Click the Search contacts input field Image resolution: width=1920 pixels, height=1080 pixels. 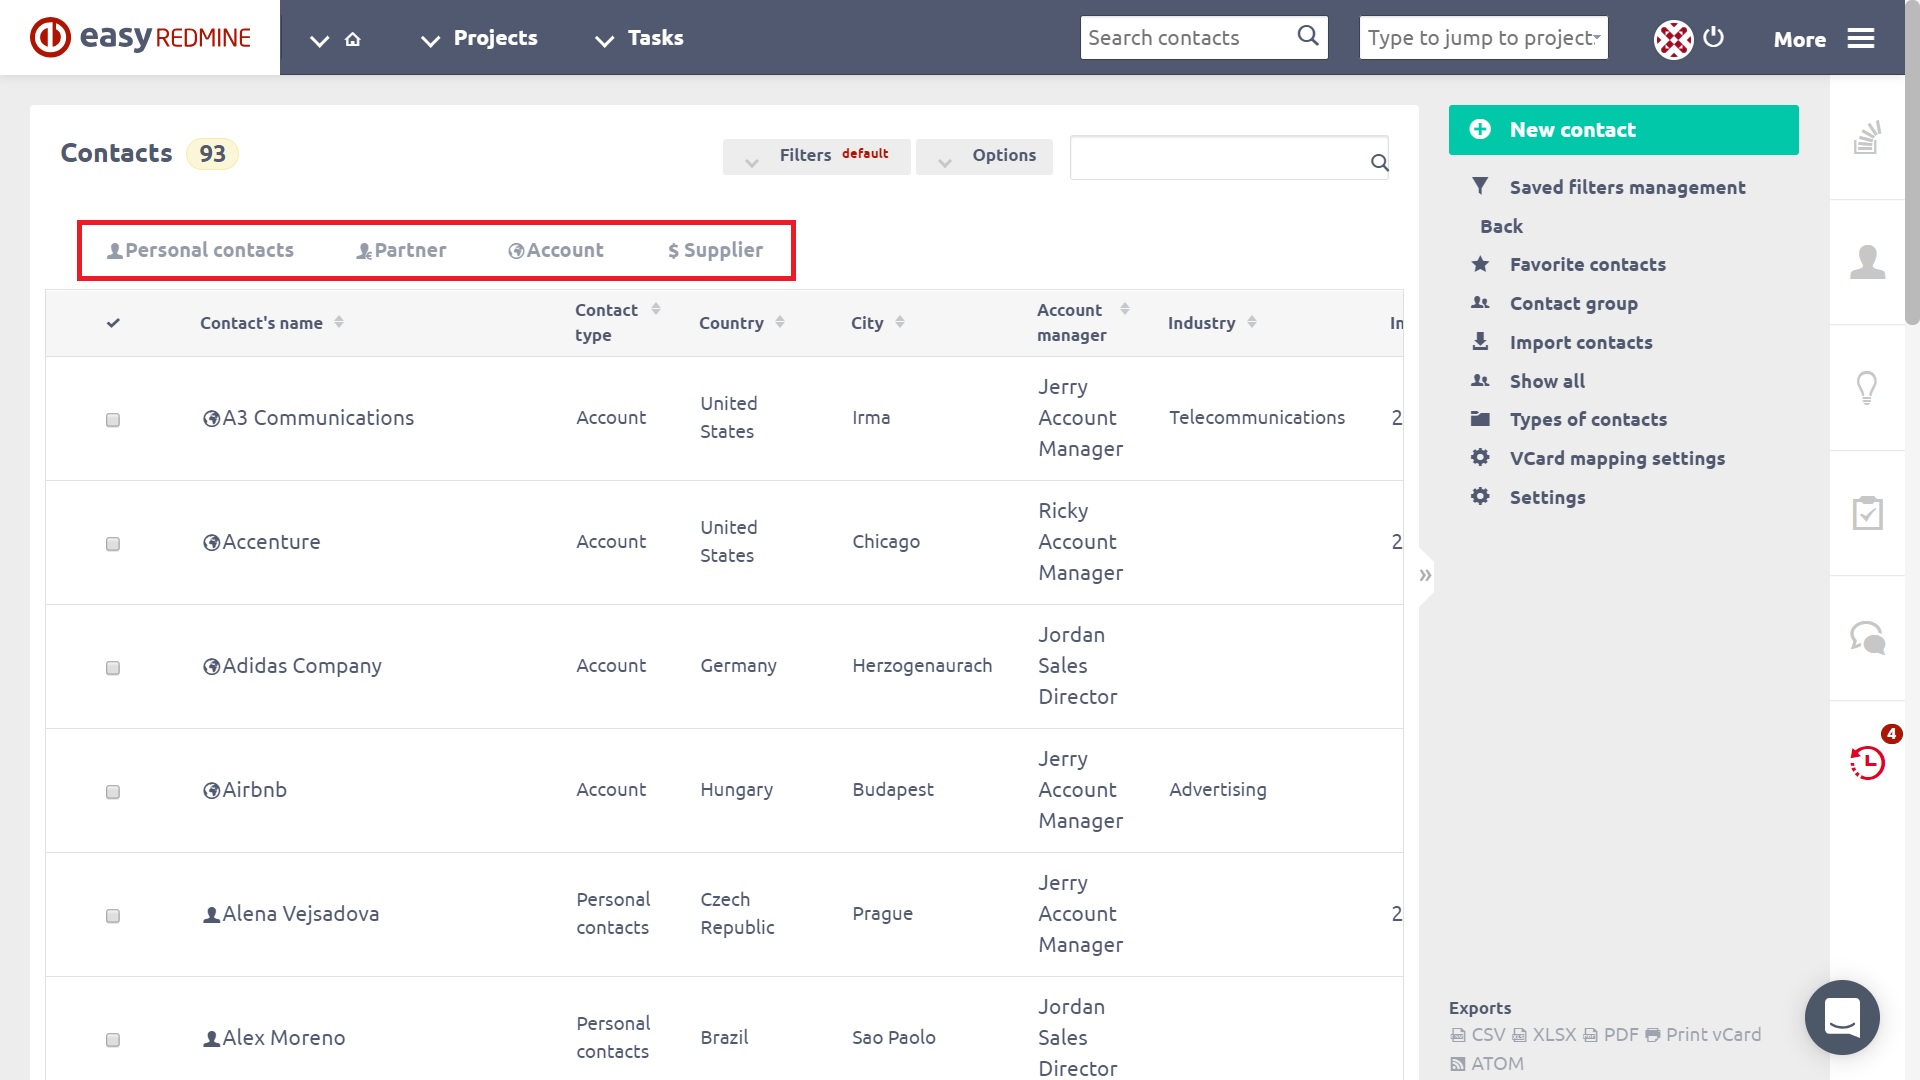[1186, 38]
